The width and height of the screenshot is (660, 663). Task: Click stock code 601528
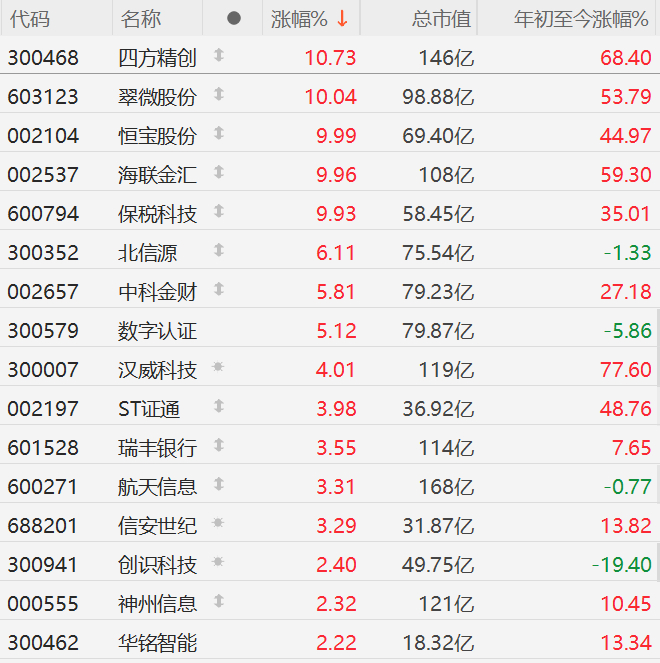pyautogui.click(x=43, y=448)
